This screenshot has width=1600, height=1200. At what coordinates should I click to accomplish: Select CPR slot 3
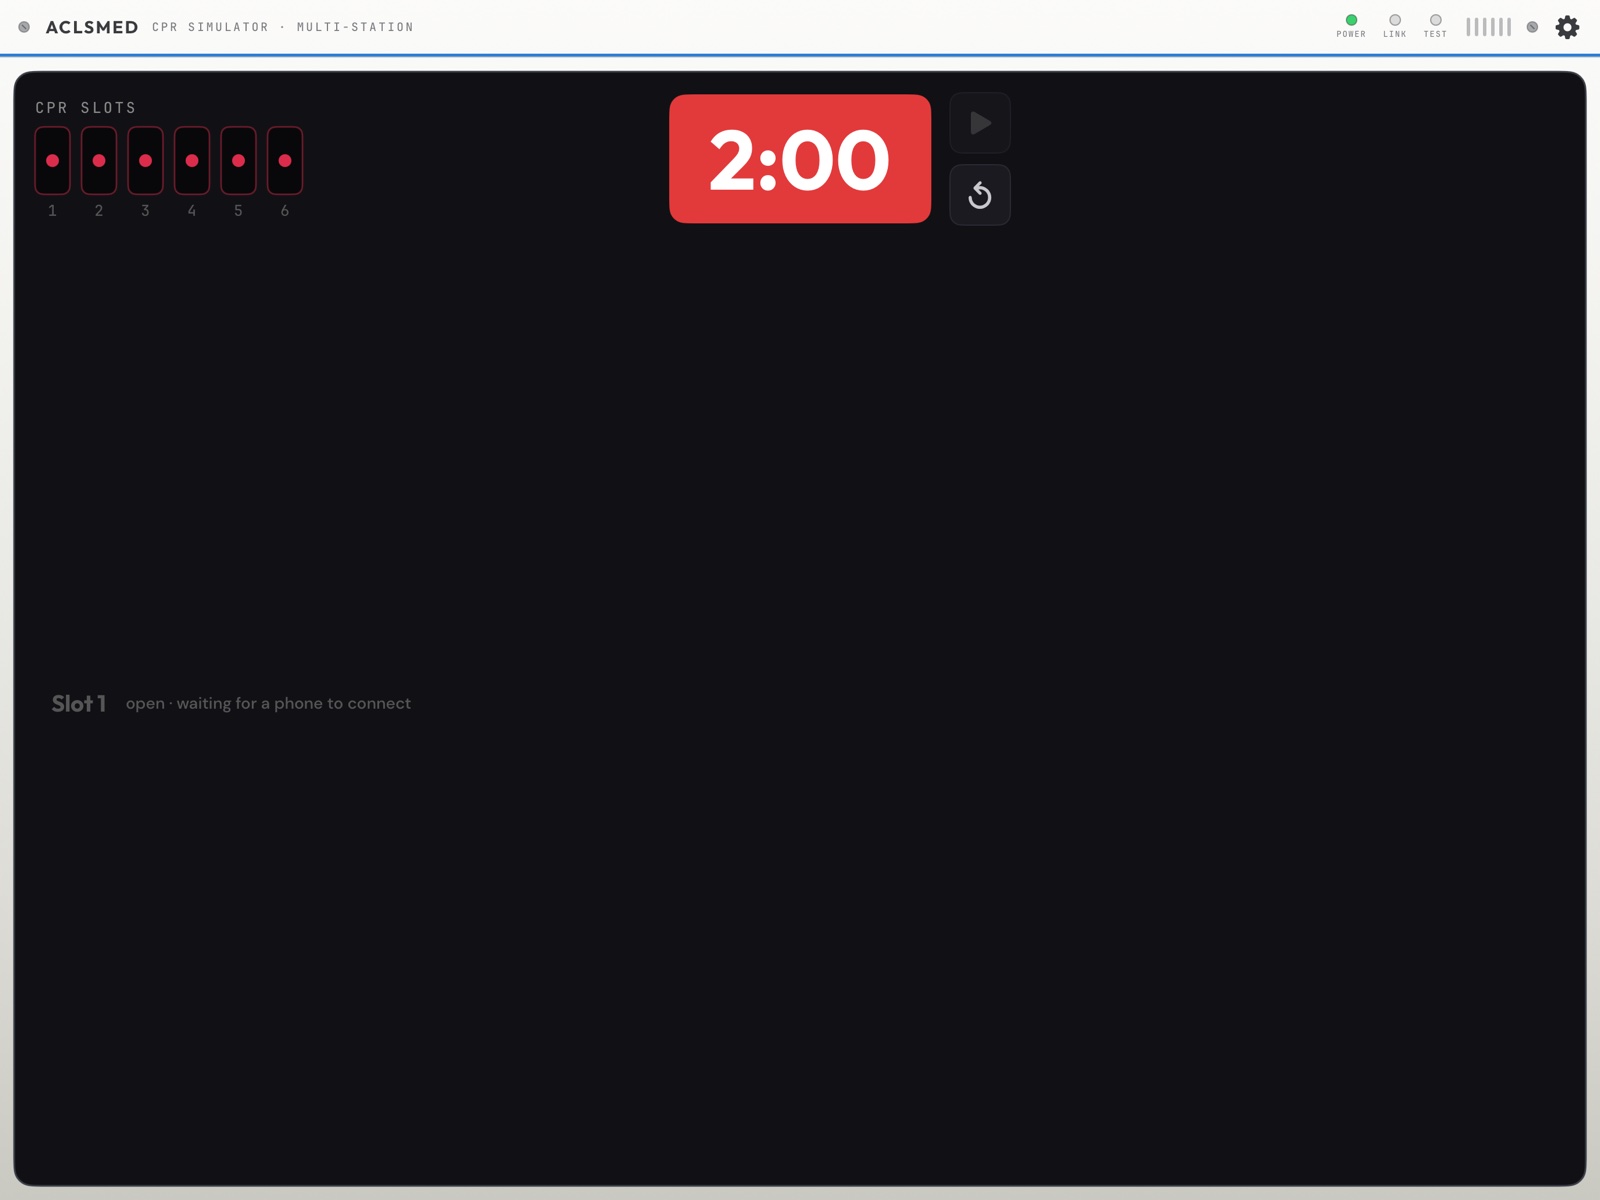tap(145, 160)
